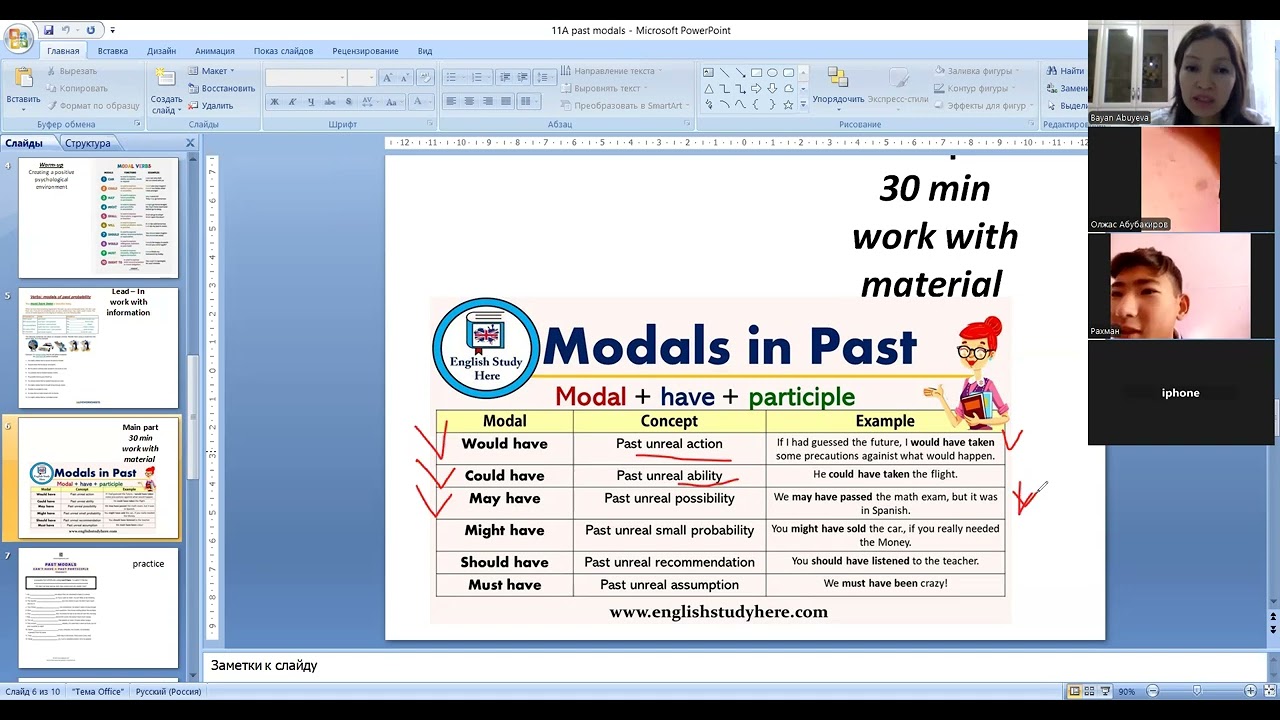Align text left
Screen dimensions: 1280x720
pyautogui.click(x=451, y=102)
